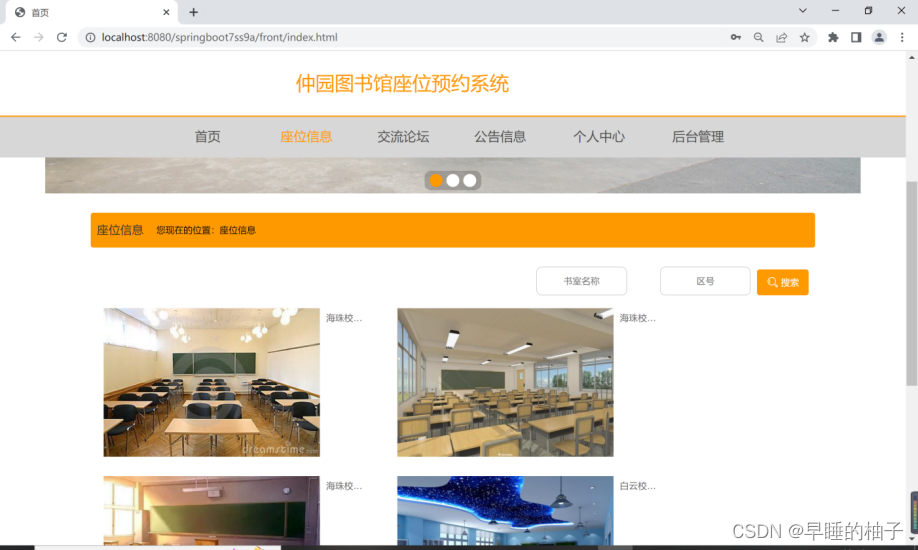
Task: Click the orange 搜索 button
Action: [782, 282]
